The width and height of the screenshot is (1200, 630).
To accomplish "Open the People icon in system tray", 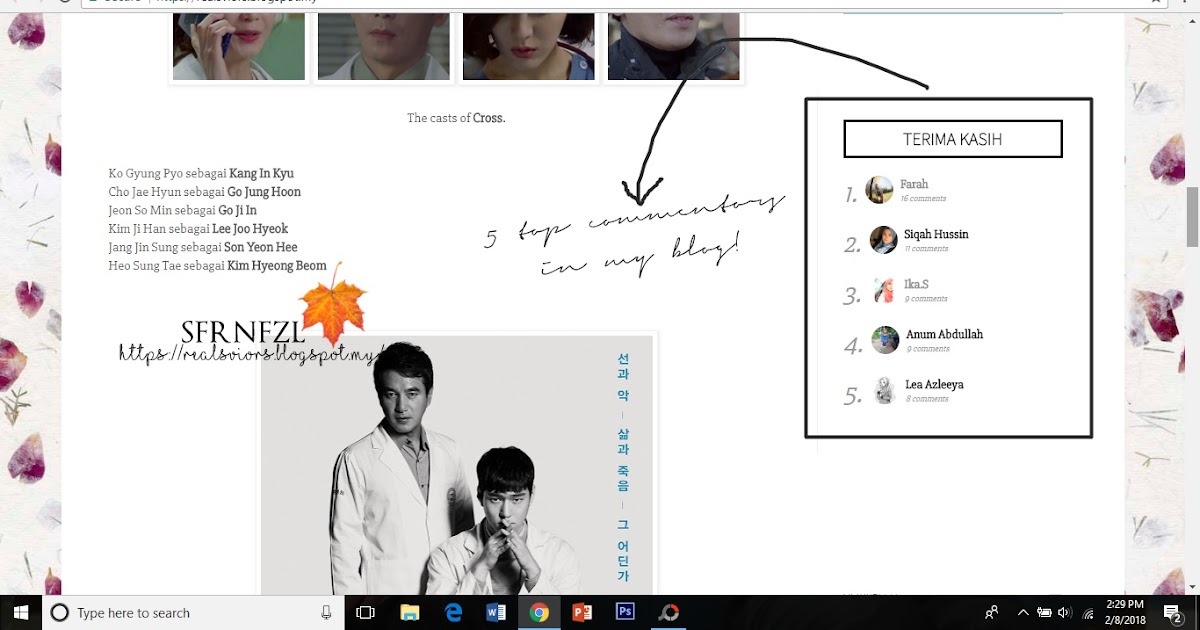I will coord(991,613).
